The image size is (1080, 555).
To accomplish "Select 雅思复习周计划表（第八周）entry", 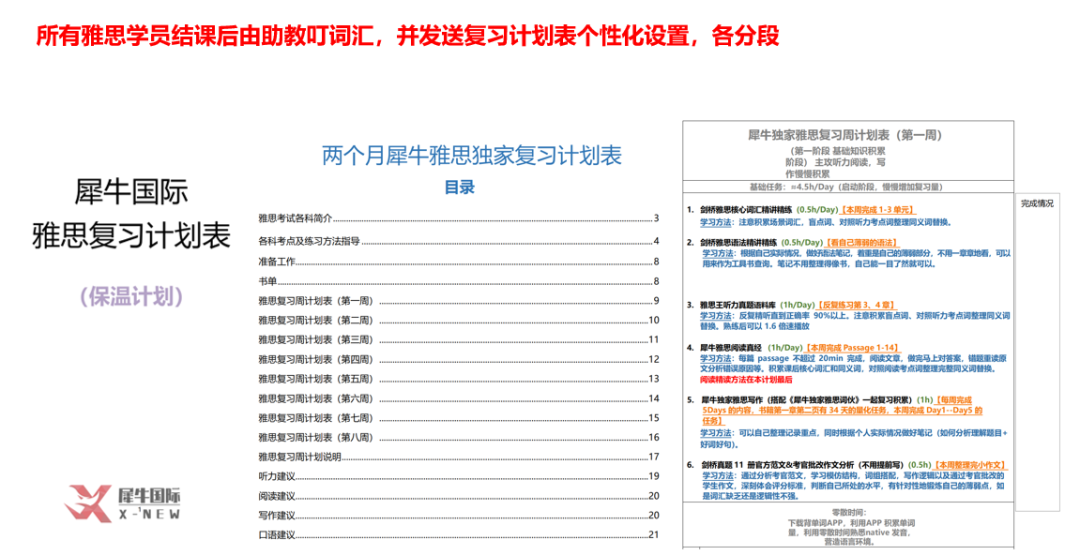I will click(x=315, y=437).
